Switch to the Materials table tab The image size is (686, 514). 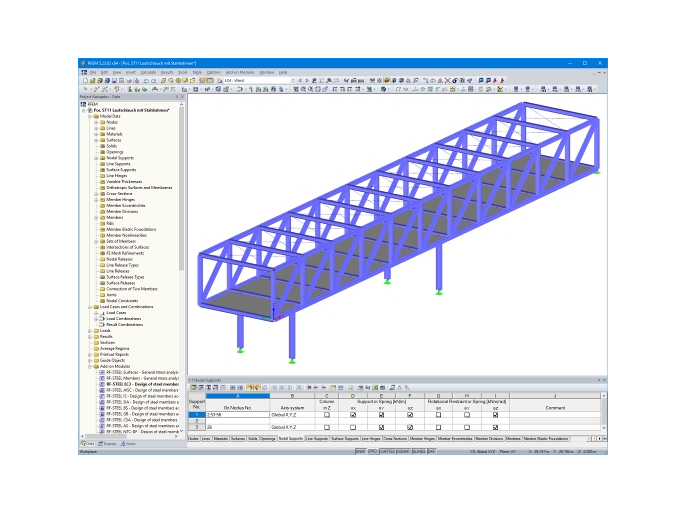pyautogui.click(x=221, y=438)
